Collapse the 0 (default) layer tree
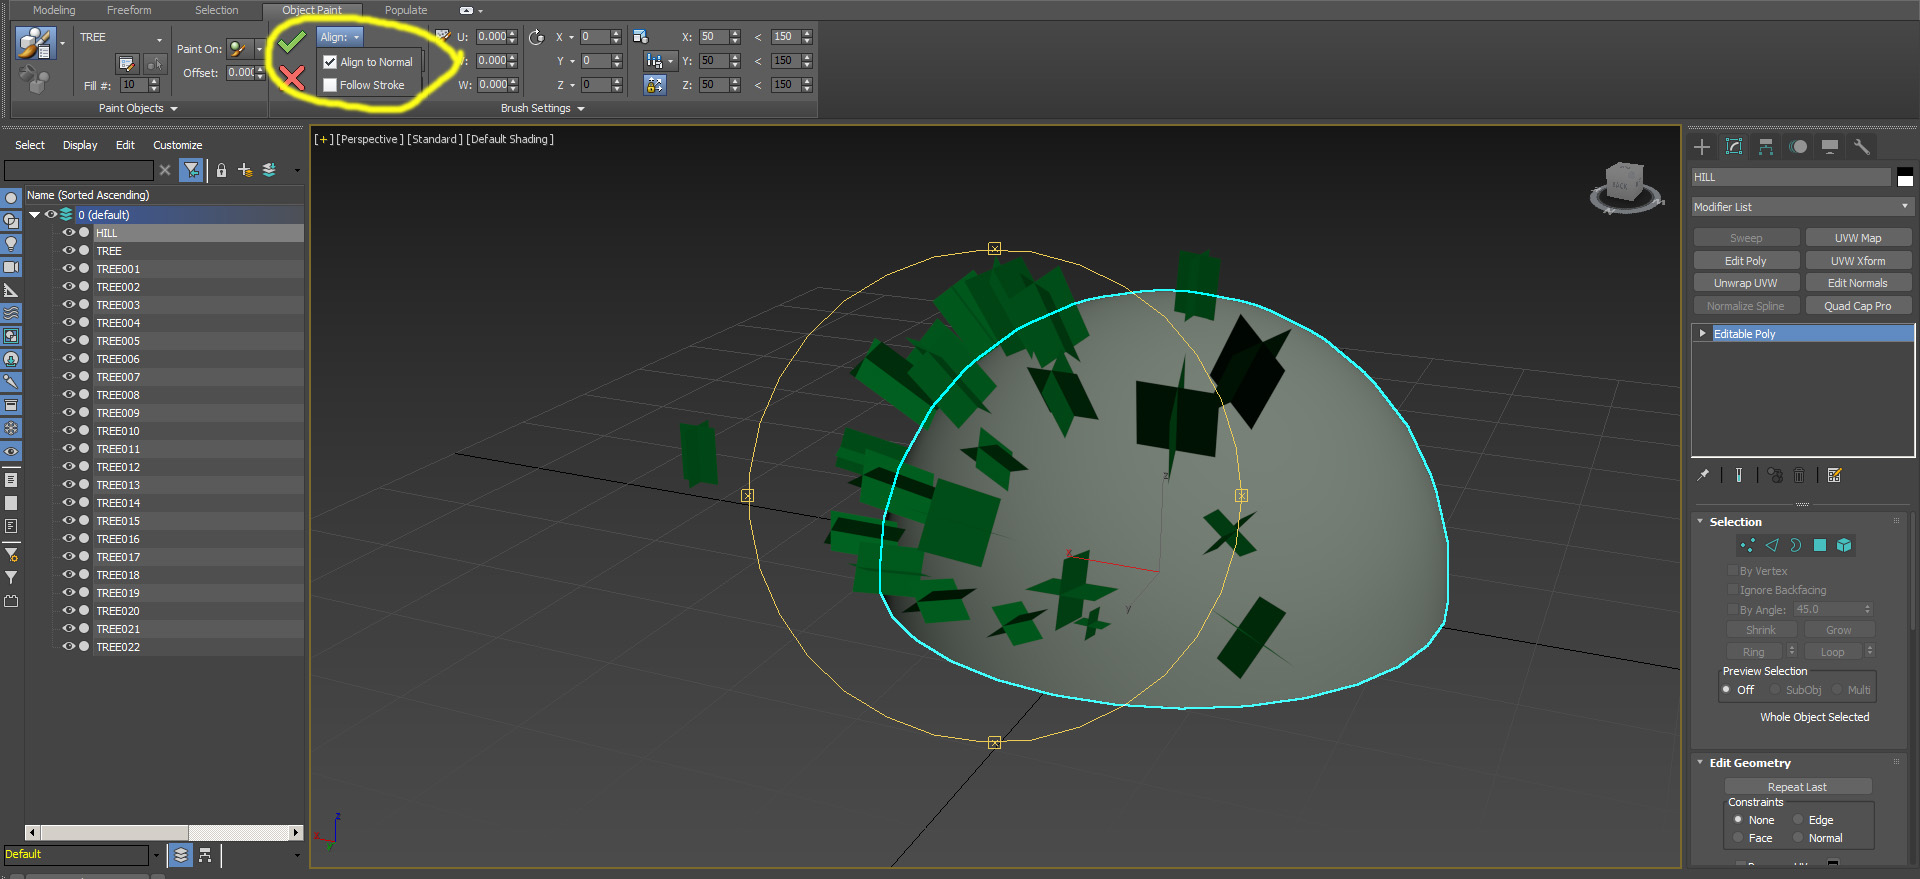1920x879 pixels. (x=35, y=215)
